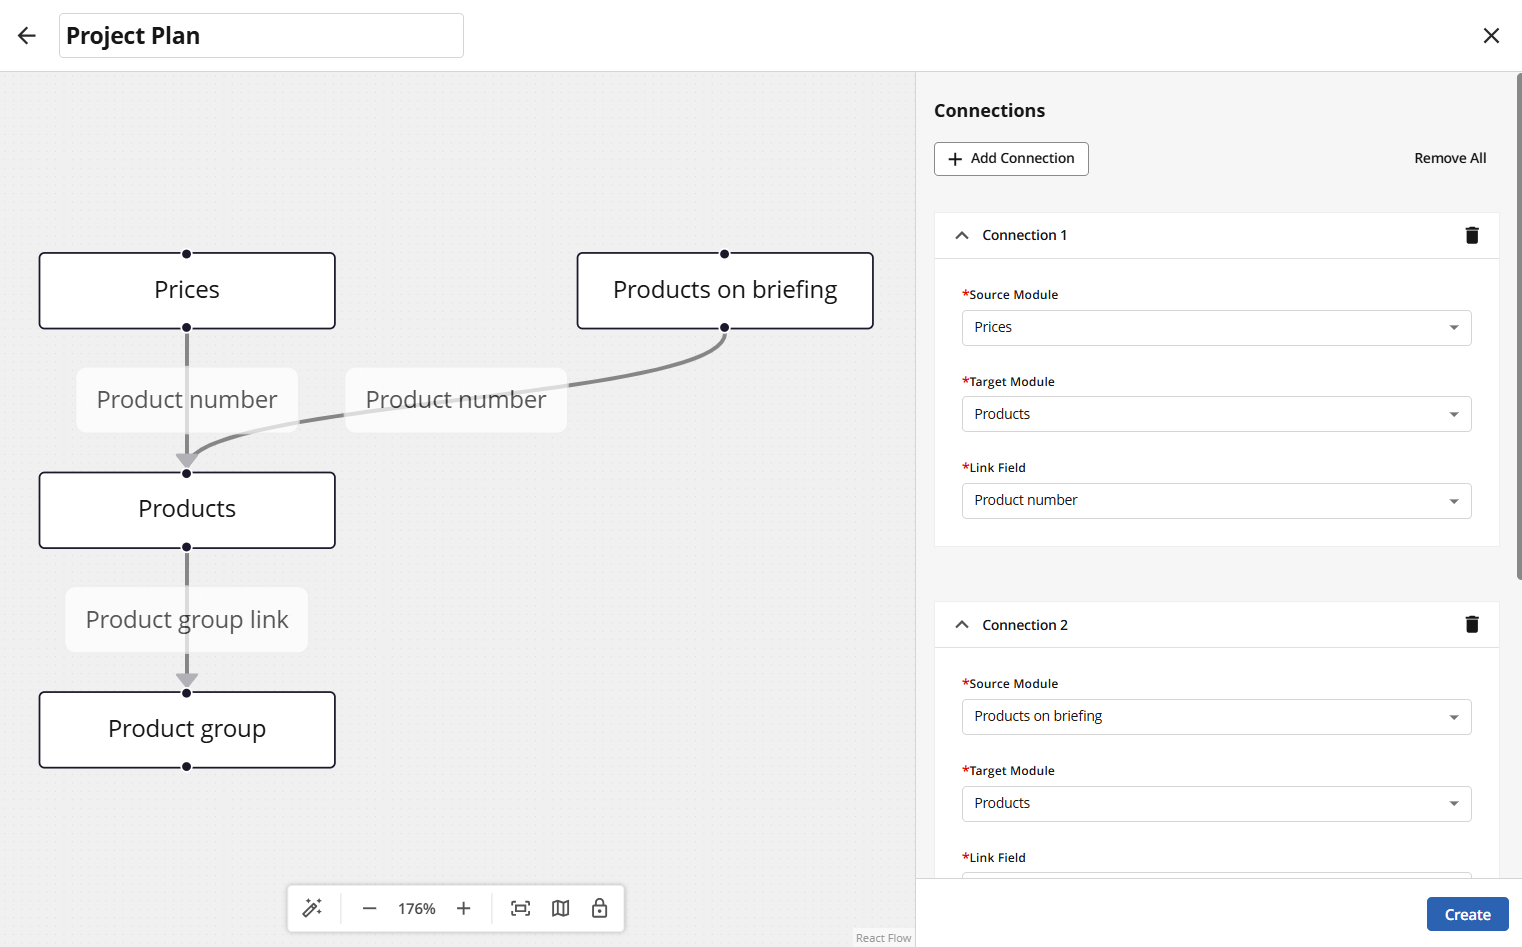This screenshot has width=1522, height=947.
Task: Open Source Module dropdown showing Products on briefing
Action: click(x=1216, y=717)
